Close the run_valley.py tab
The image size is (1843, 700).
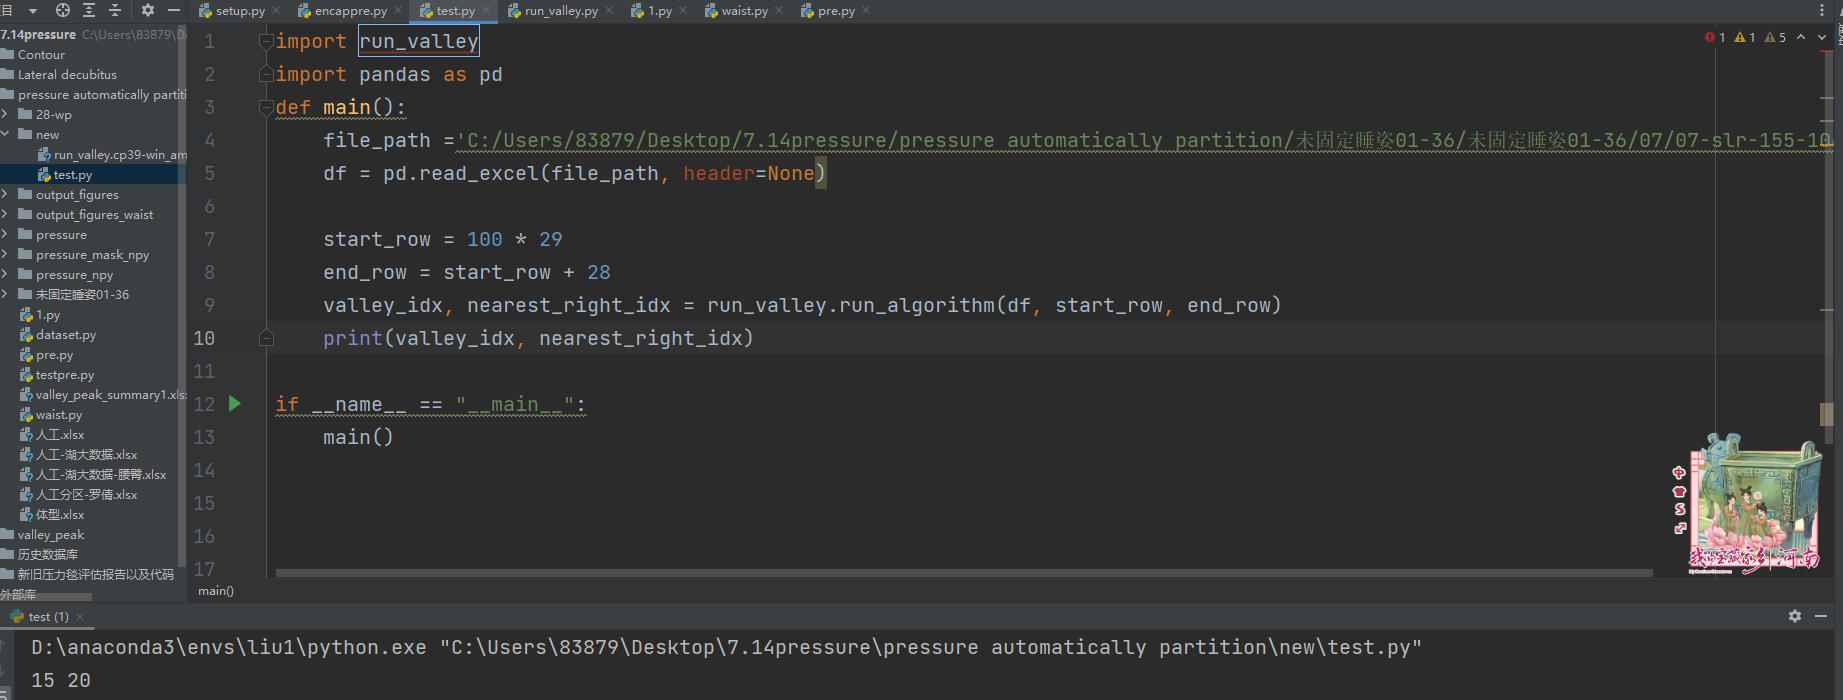[609, 11]
